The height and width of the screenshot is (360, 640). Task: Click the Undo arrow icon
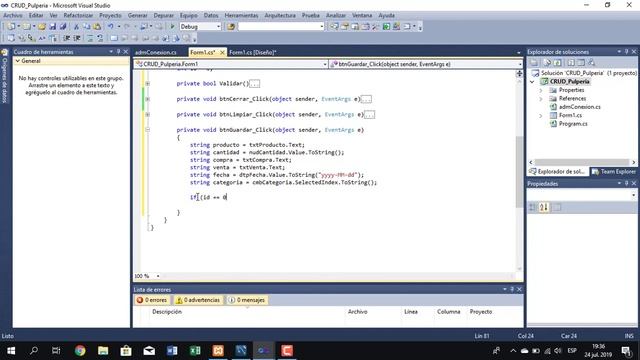[111, 27]
